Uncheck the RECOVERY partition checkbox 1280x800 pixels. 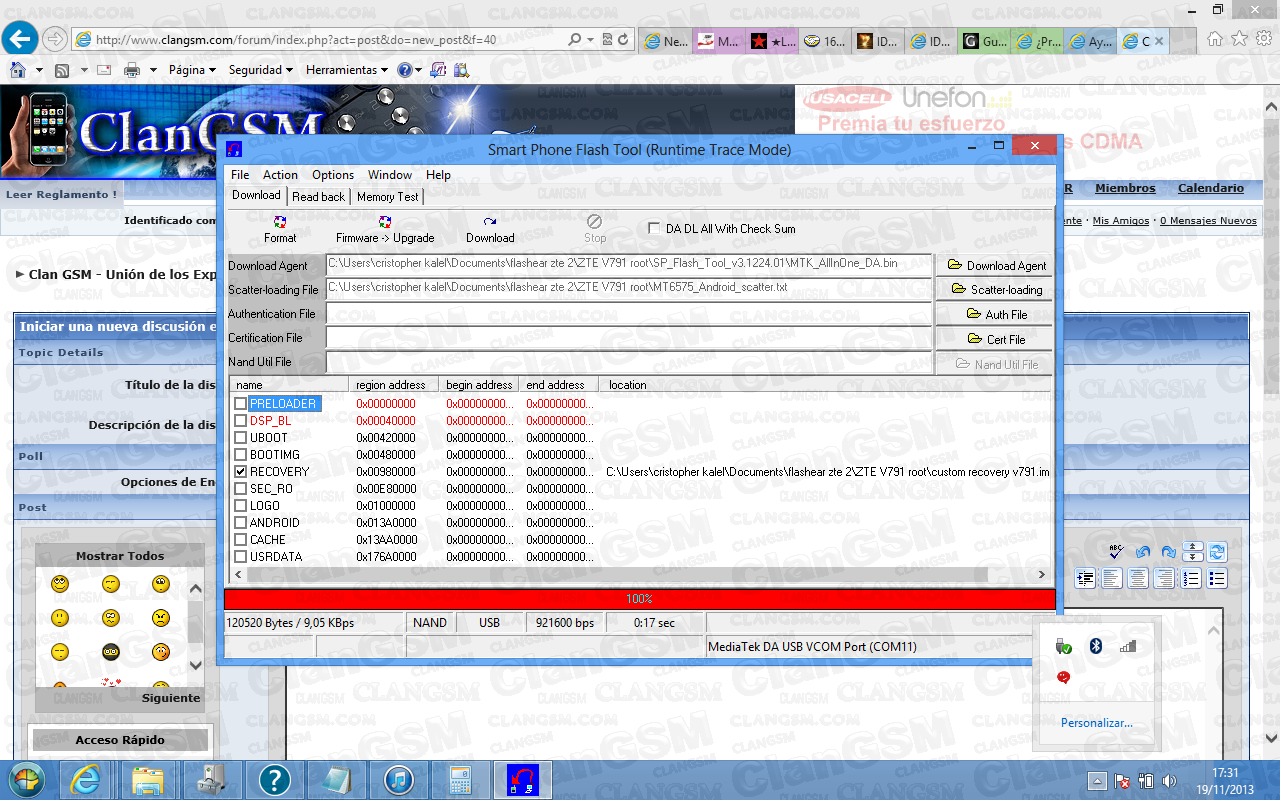coord(240,471)
